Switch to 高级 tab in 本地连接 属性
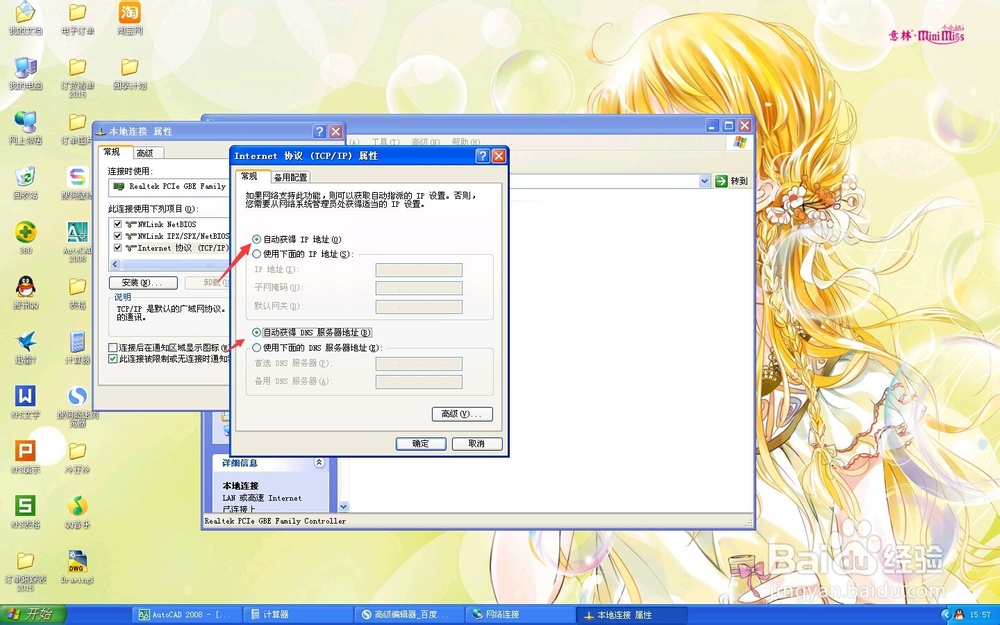Image resolution: width=1000 pixels, height=625 pixels. tap(145, 153)
